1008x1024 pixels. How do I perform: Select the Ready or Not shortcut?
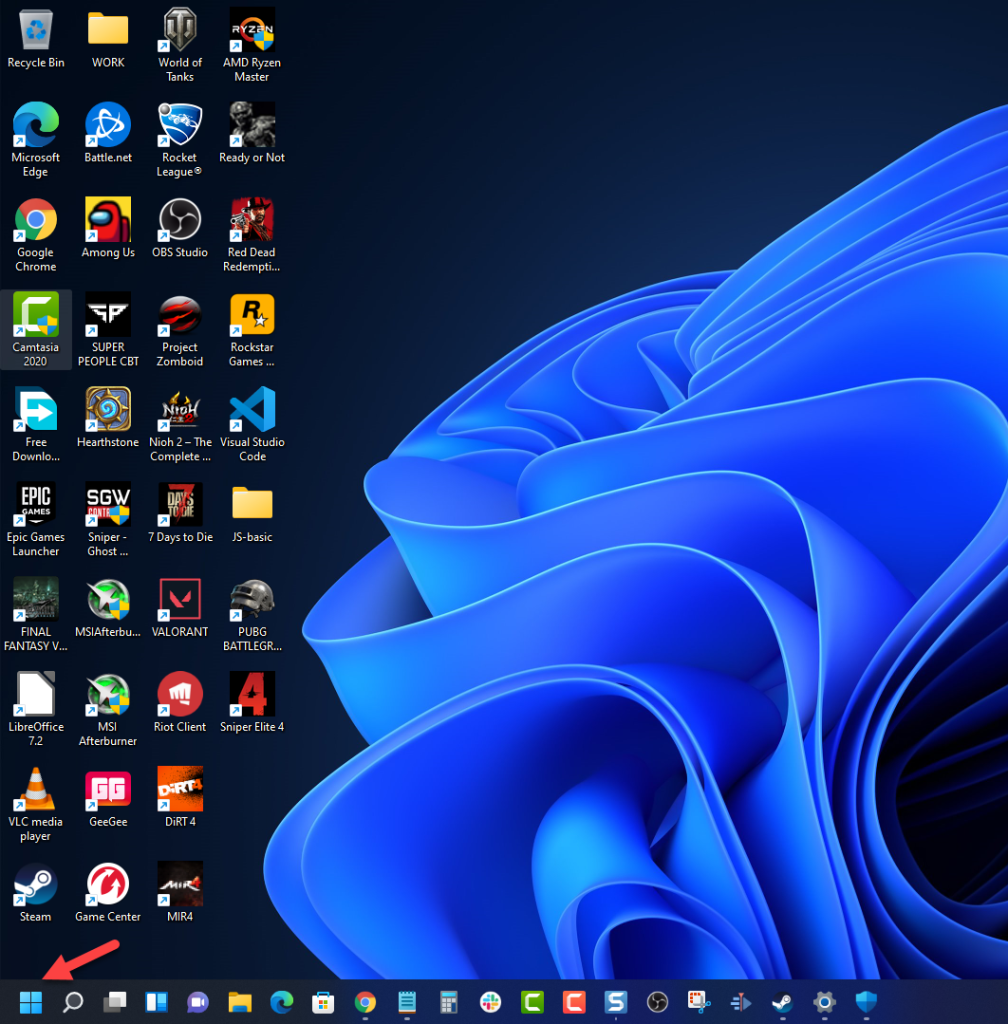click(x=252, y=133)
